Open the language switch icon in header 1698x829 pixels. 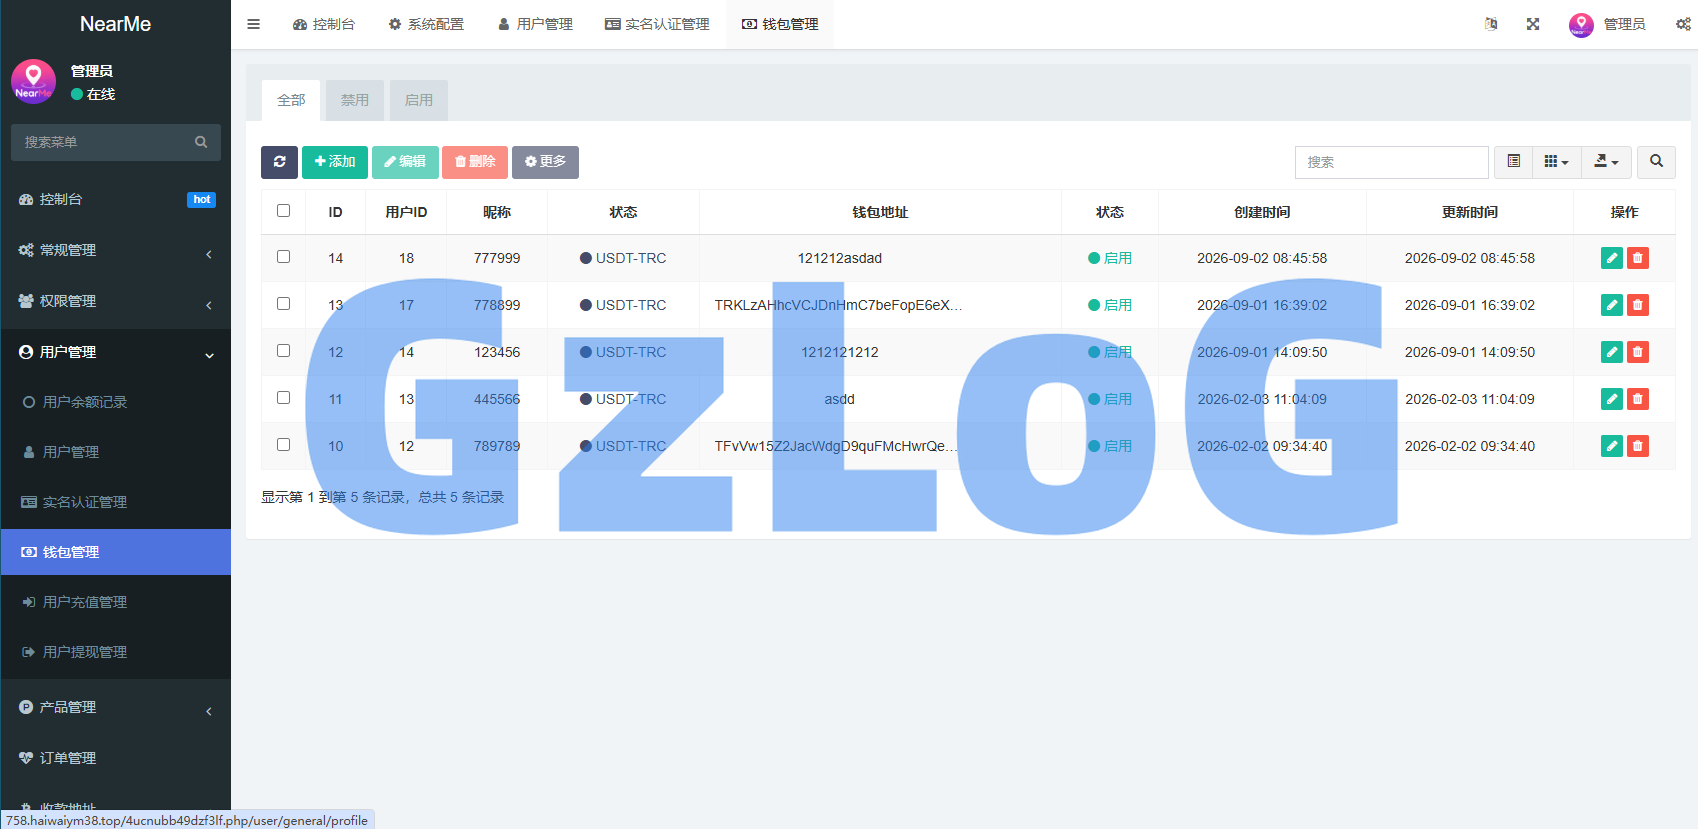coord(1491,24)
